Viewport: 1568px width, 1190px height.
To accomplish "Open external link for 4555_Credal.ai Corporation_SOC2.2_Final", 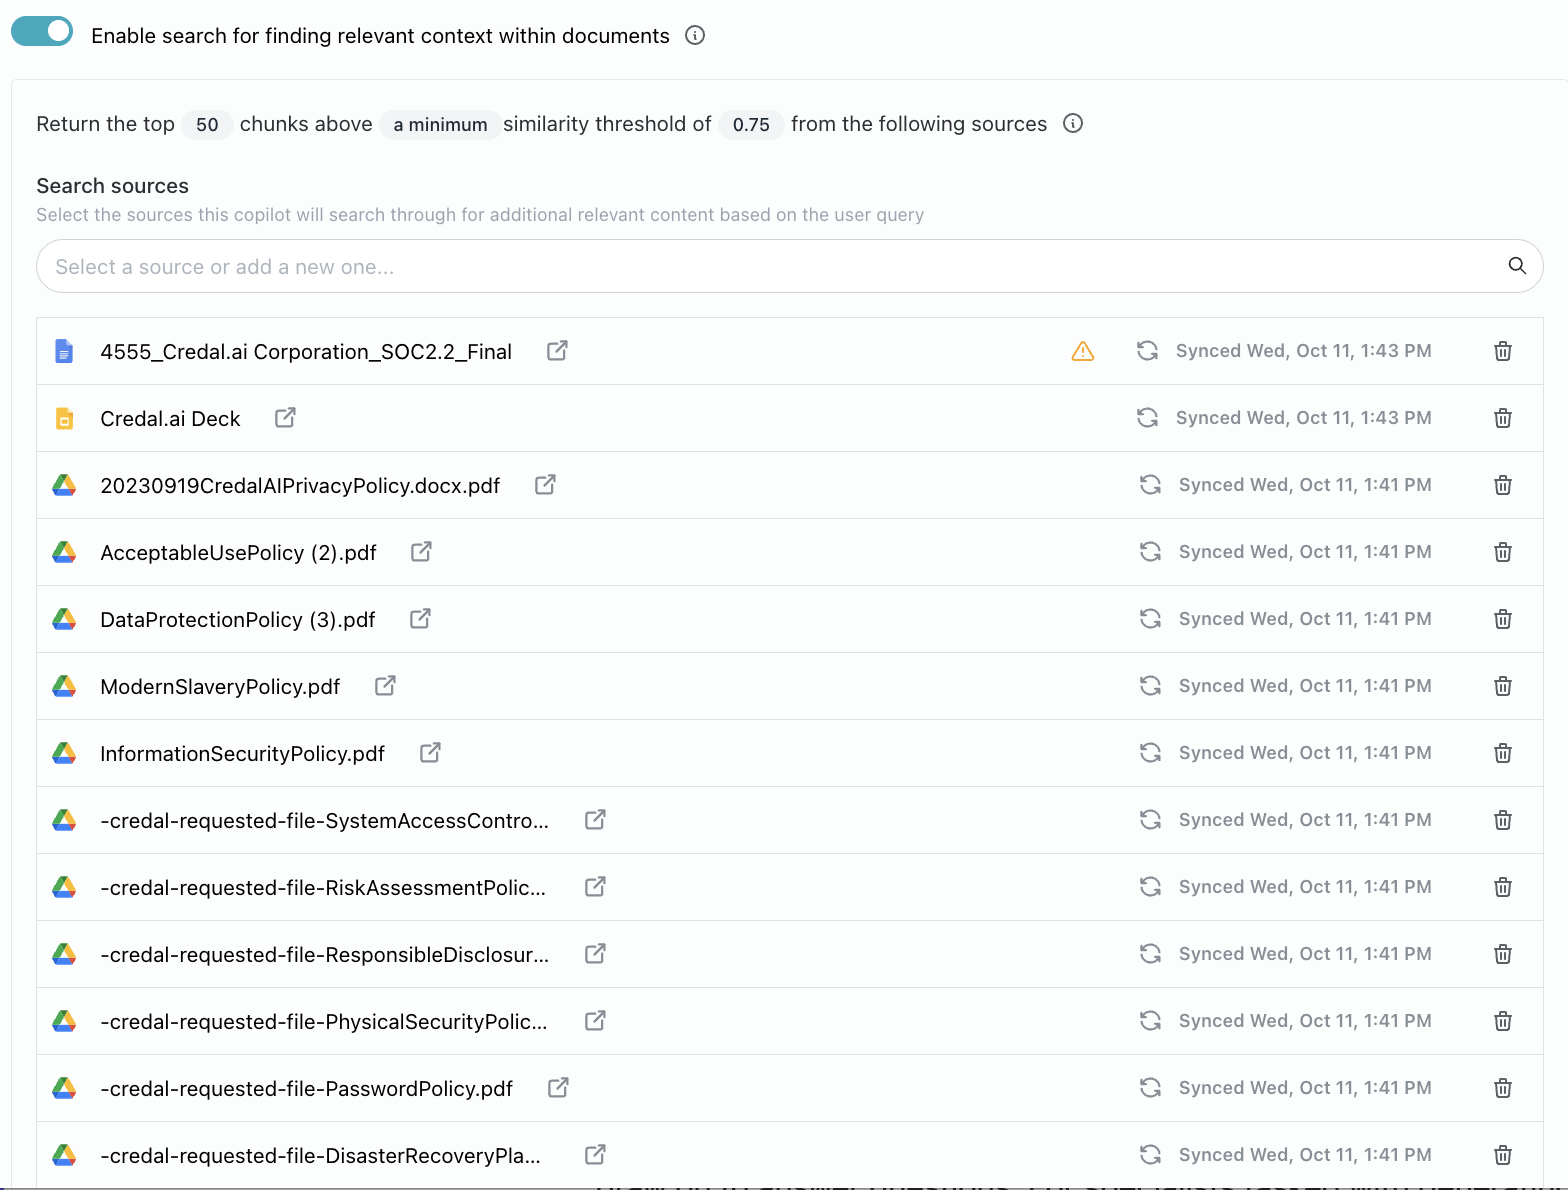I will tap(557, 351).
